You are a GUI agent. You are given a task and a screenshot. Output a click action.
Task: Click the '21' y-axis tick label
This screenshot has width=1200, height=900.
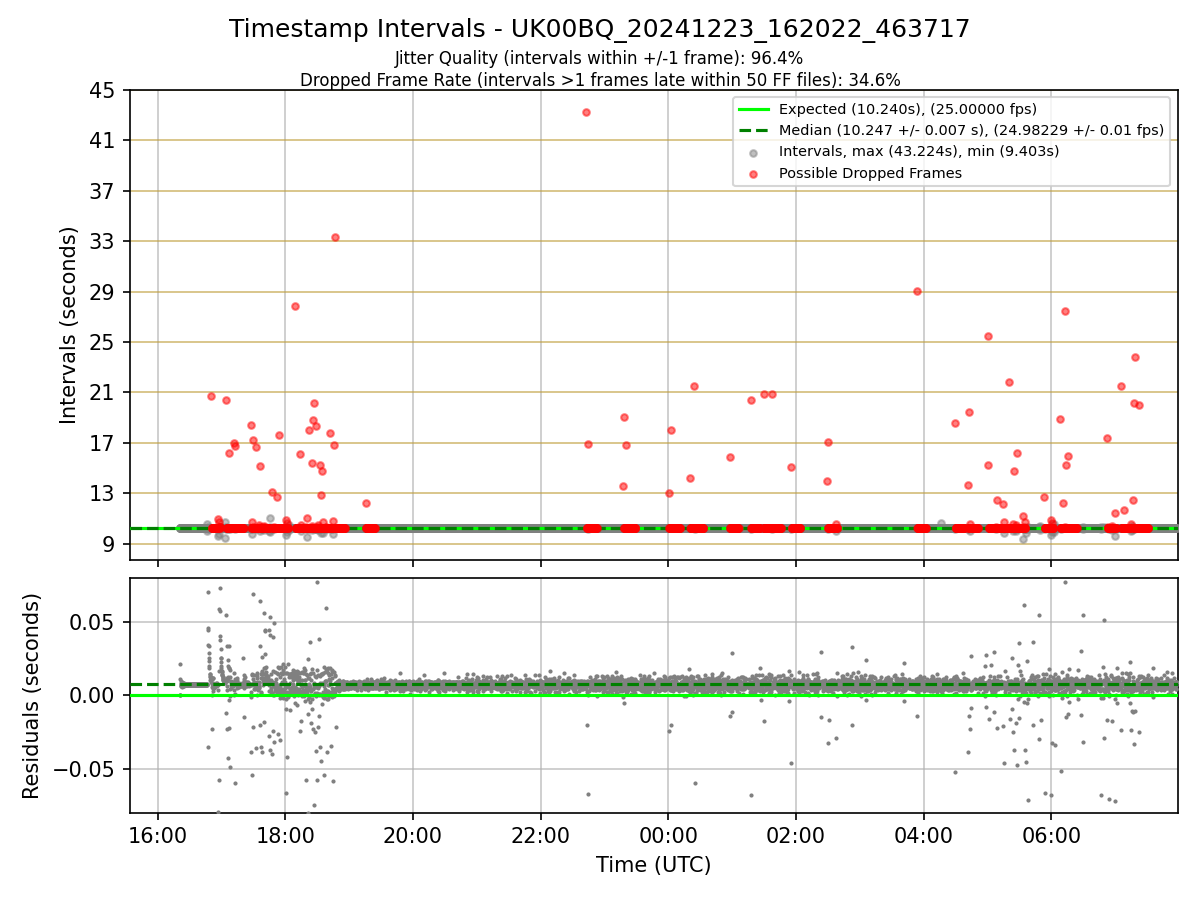[x=104, y=393]
